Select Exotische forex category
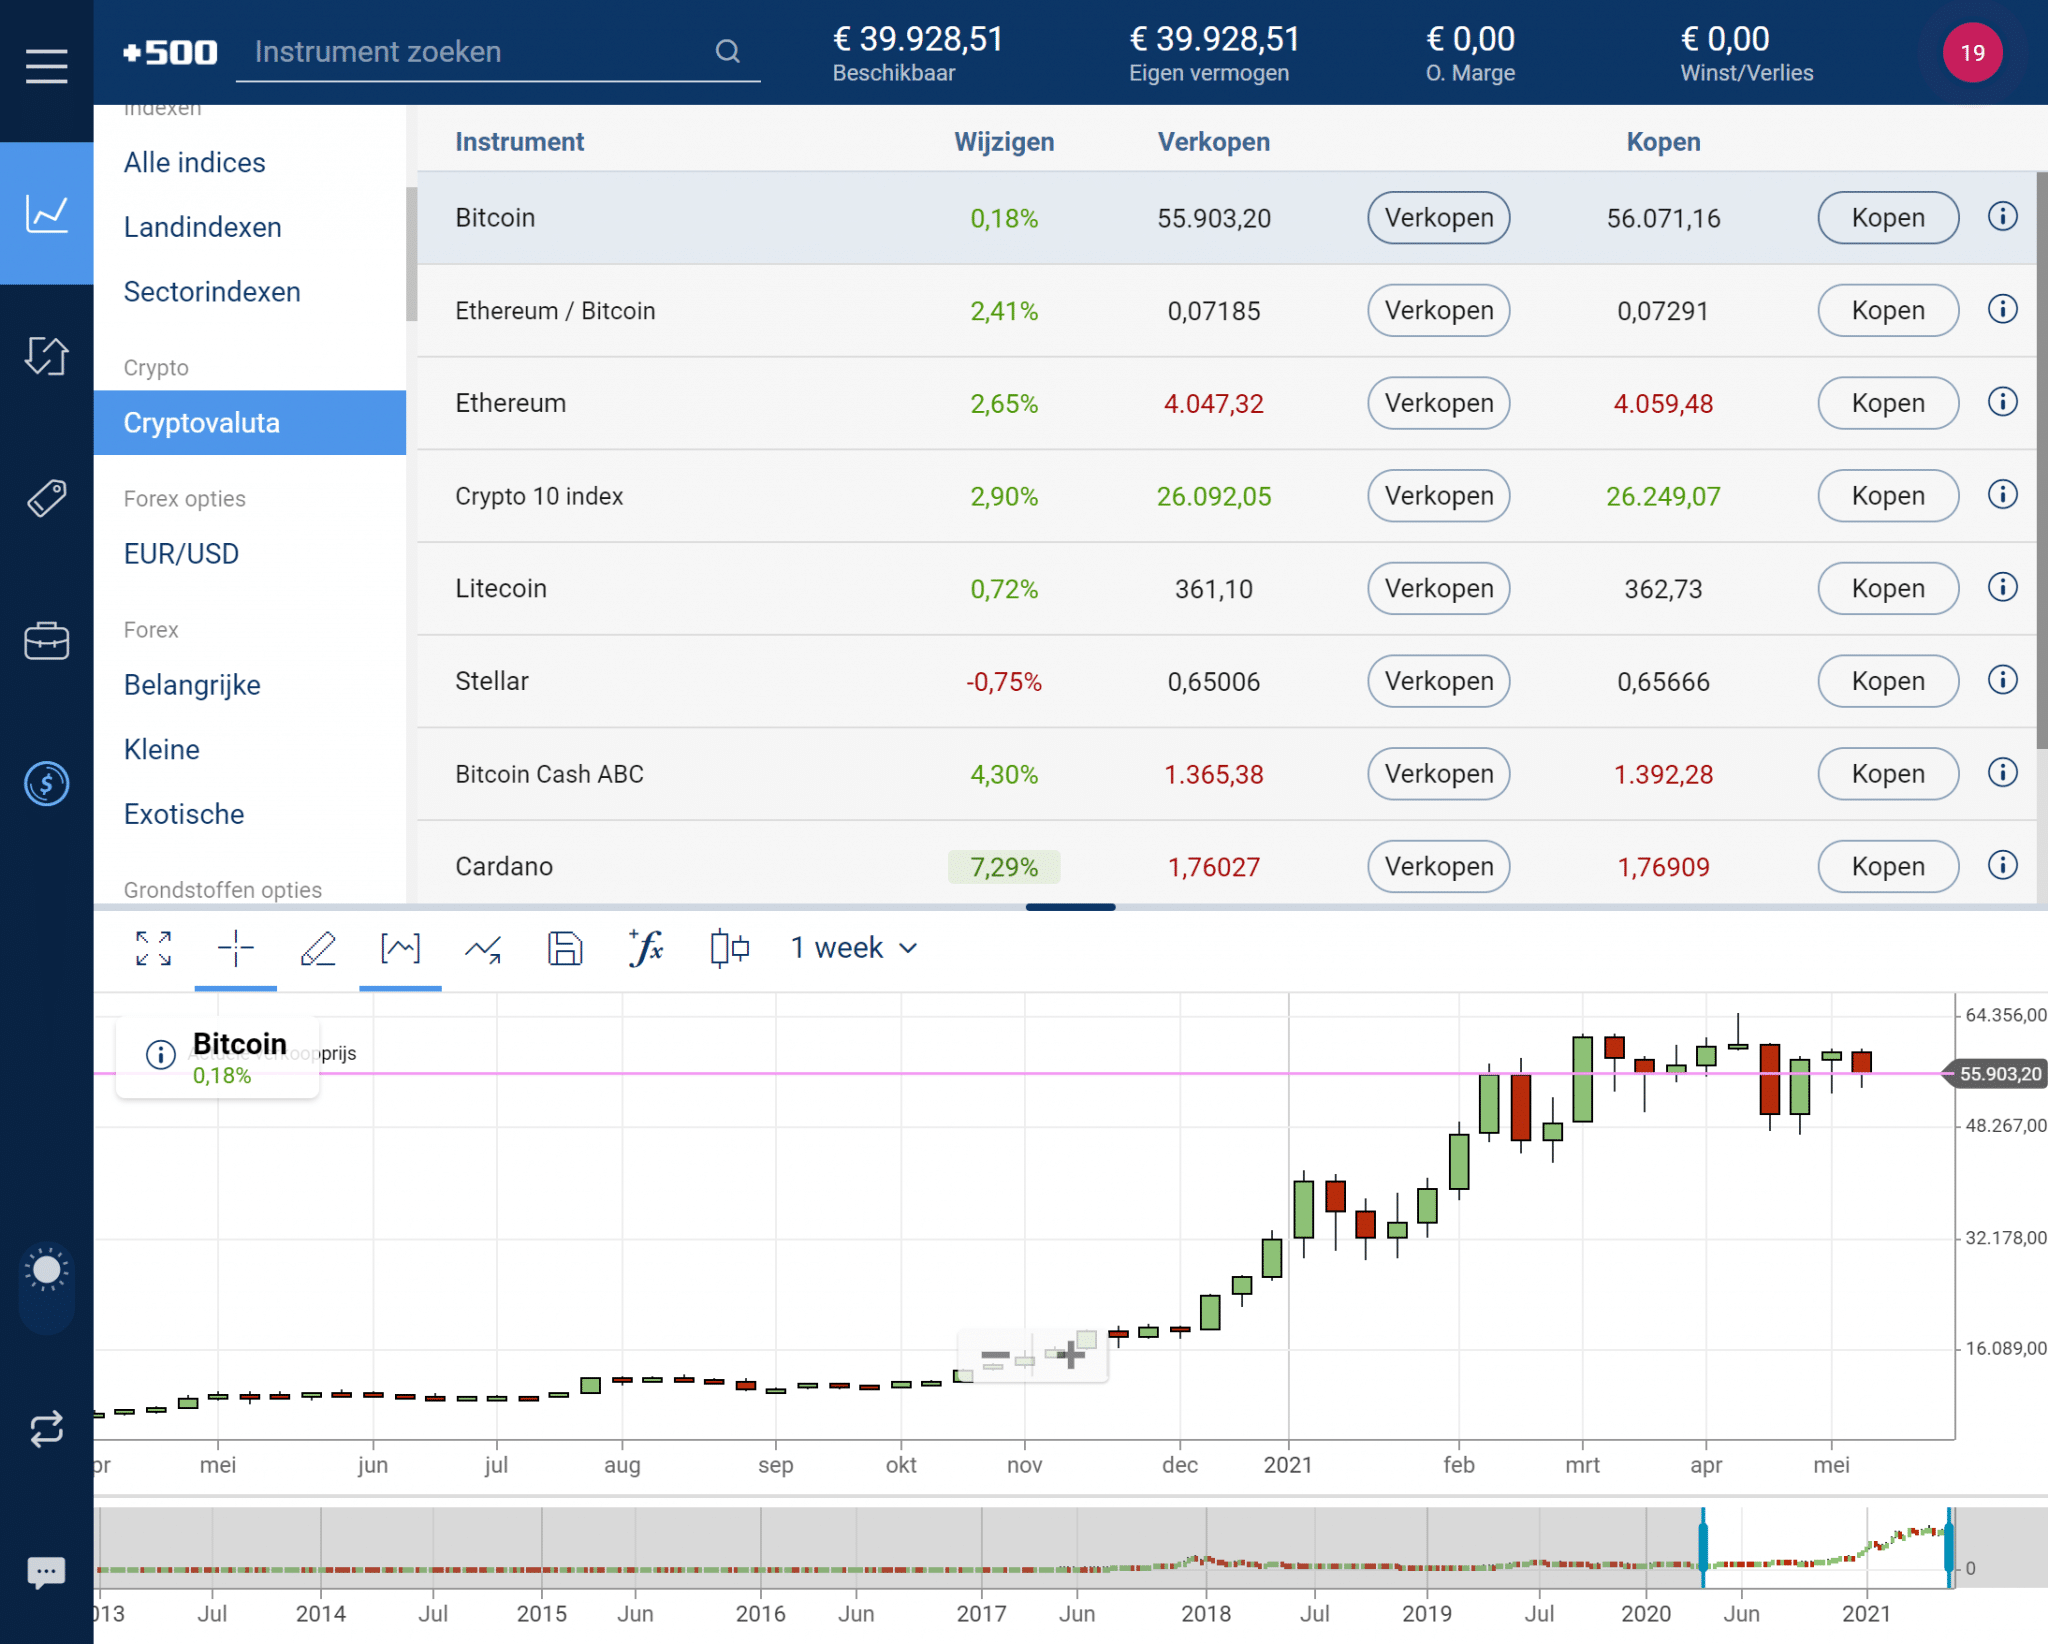Screen dimensions: 2048x1644 [x=250, y=814]
